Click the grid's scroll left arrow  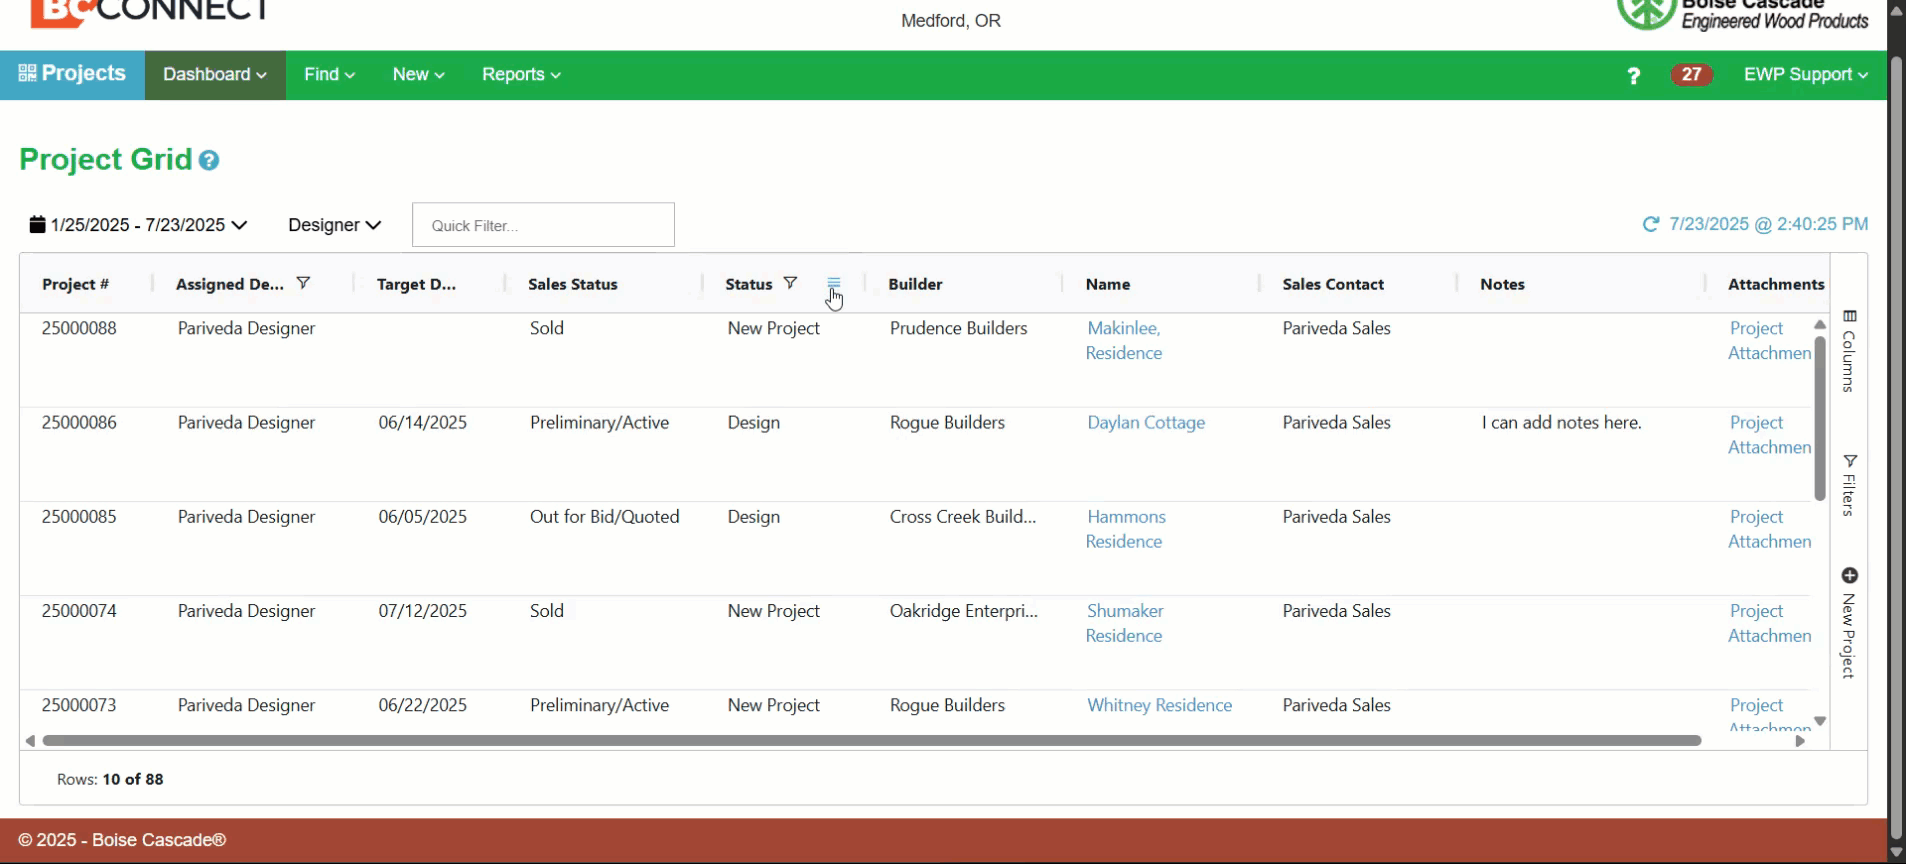[x=30, y=741]
